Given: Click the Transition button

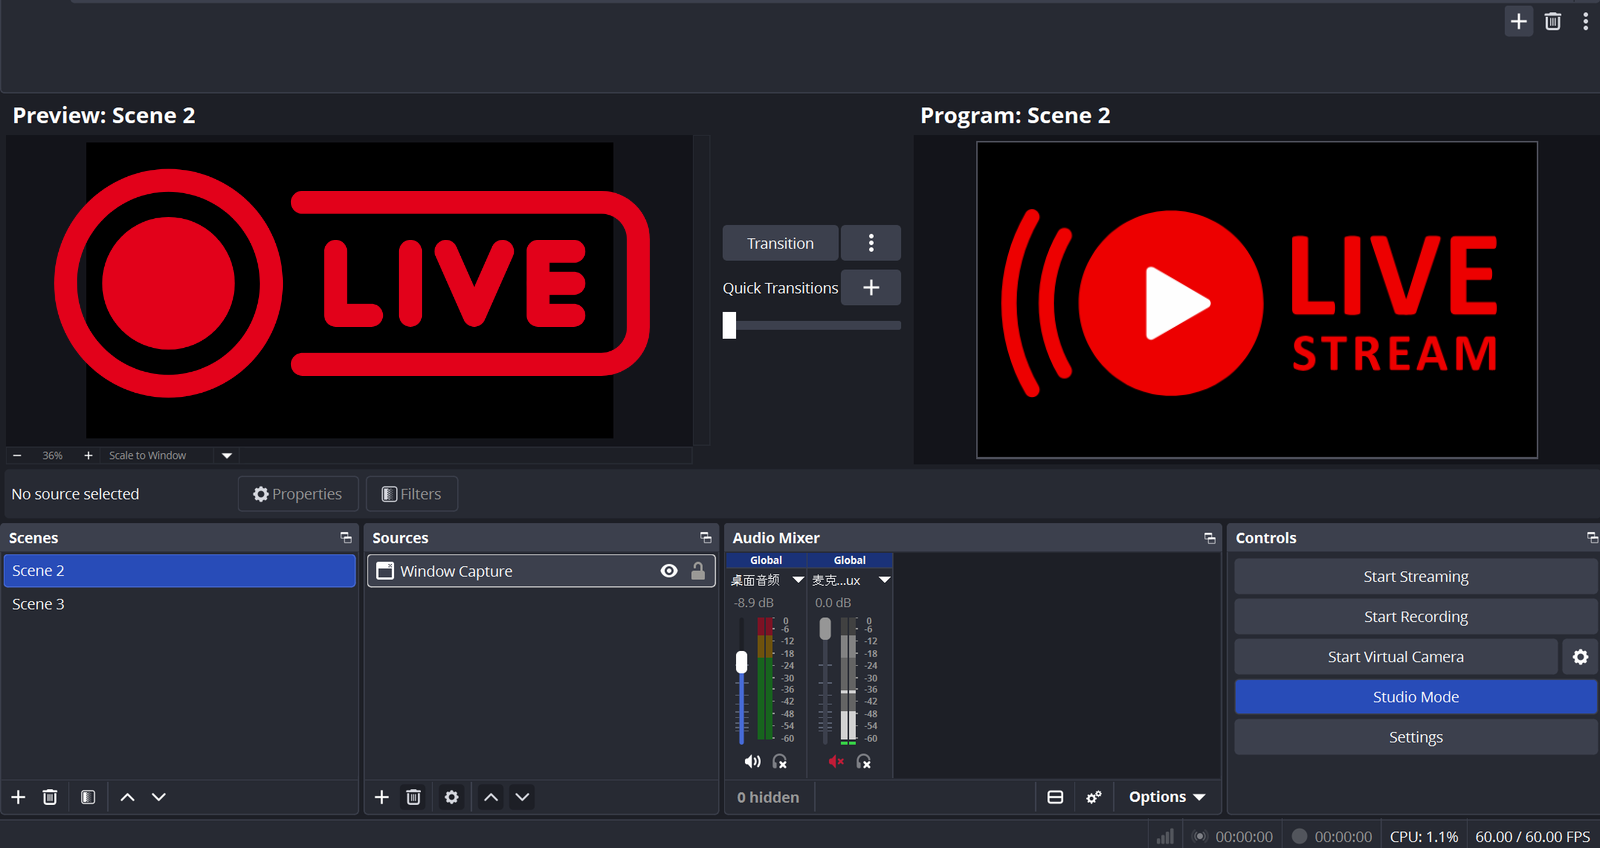Looking at the screenshot, I should (780, 243).
